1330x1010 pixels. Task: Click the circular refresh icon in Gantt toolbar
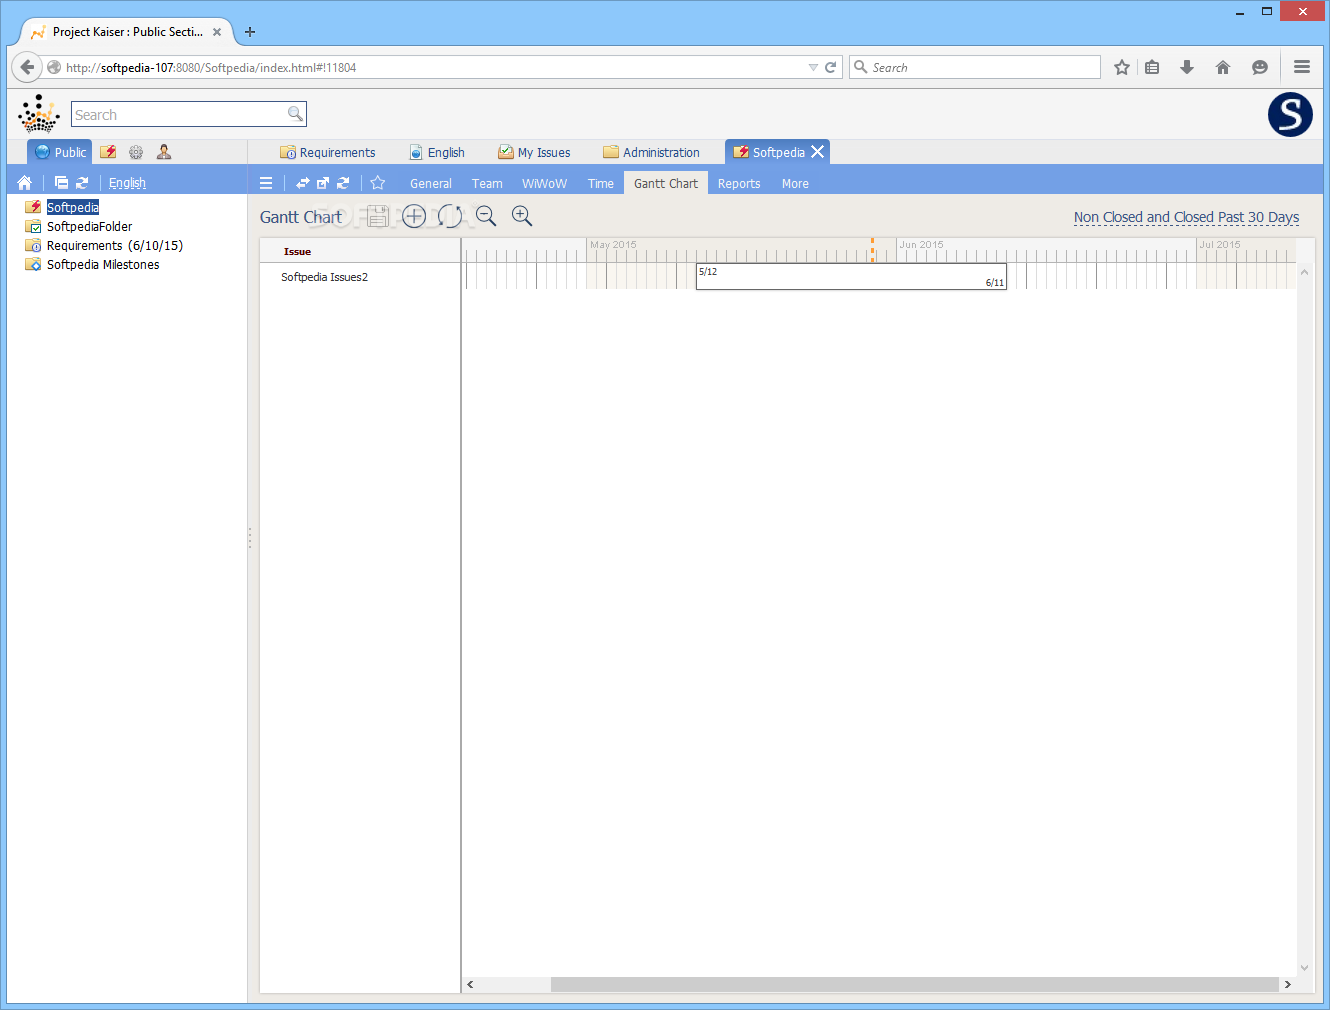[x=450, y=216]
